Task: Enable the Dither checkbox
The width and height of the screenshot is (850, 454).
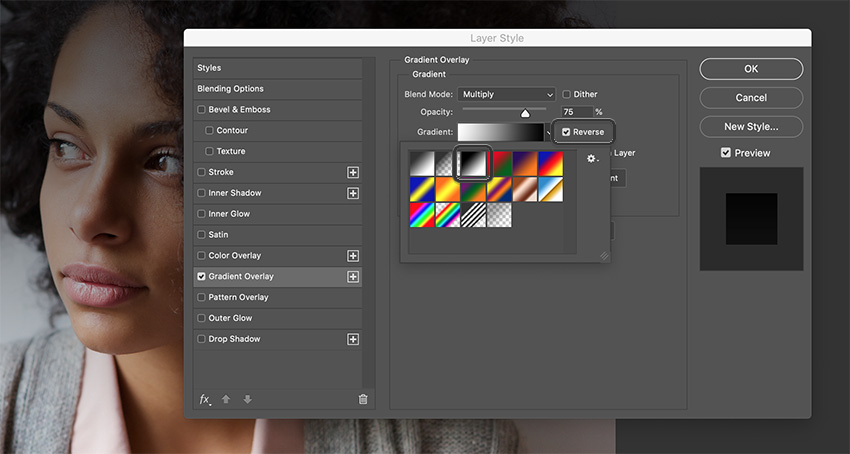Action: 566,94
